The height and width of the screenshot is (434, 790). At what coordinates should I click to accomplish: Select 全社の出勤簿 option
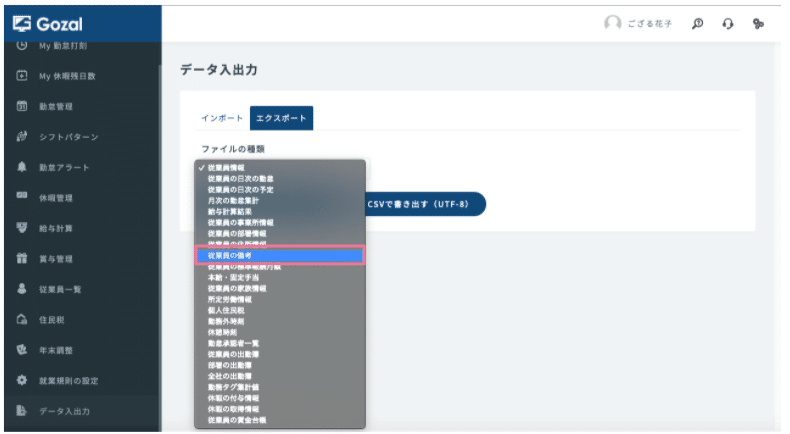pyautogui.click(x=280, y=376)
